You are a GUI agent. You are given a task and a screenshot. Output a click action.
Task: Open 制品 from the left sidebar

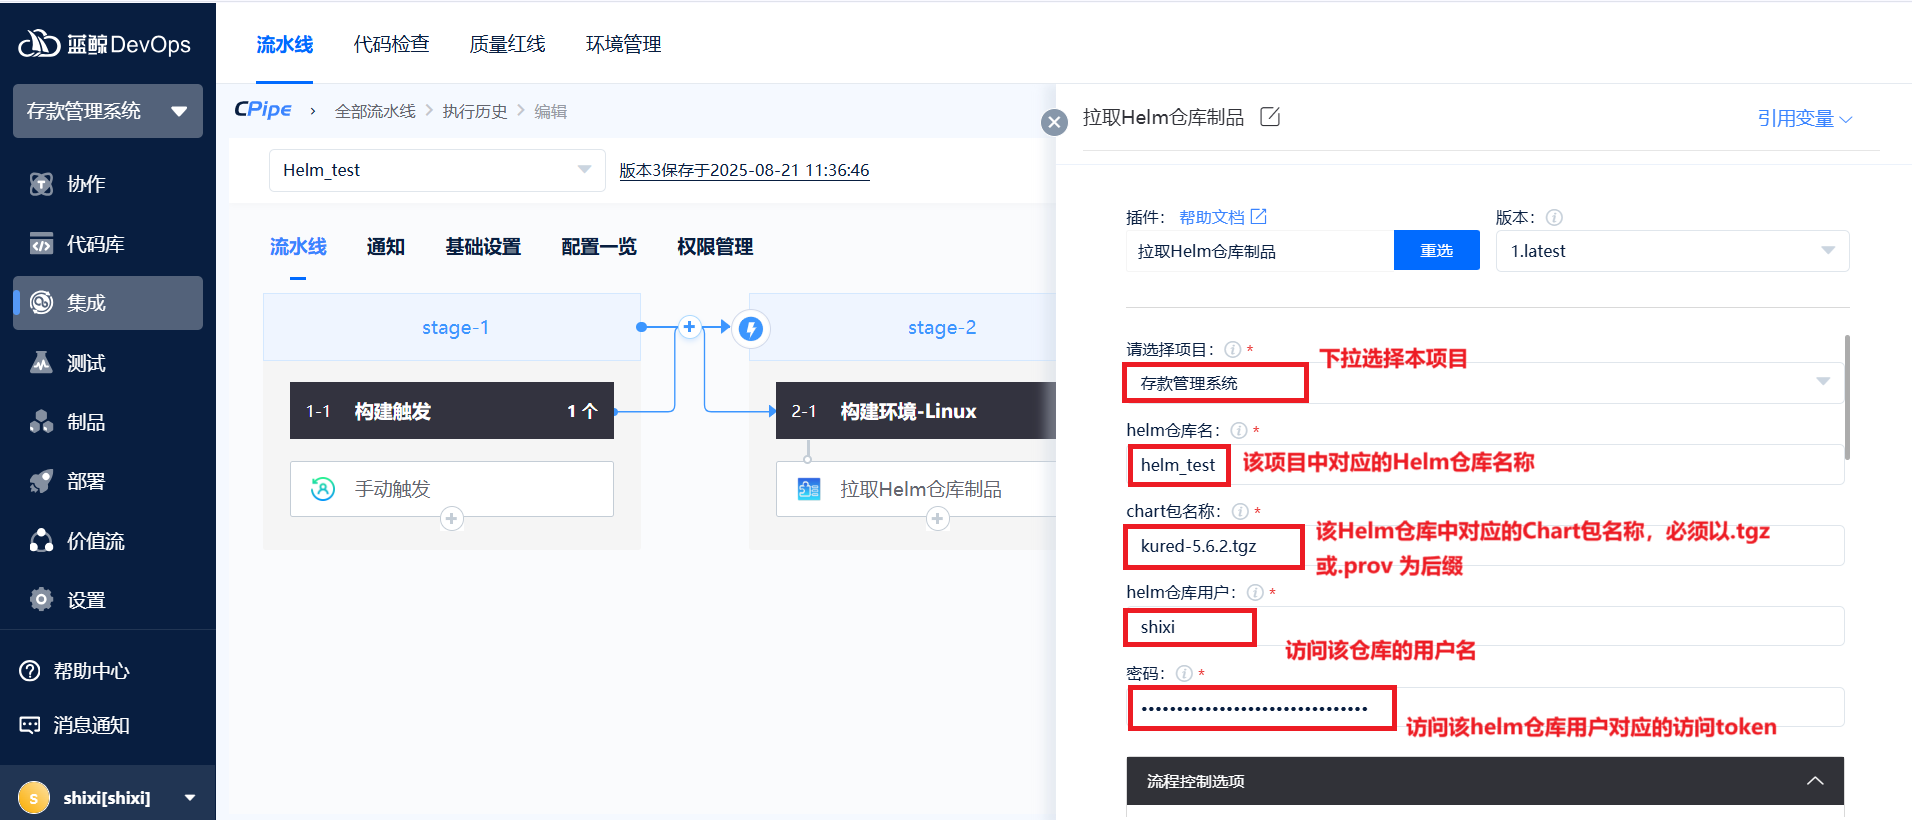85,422
